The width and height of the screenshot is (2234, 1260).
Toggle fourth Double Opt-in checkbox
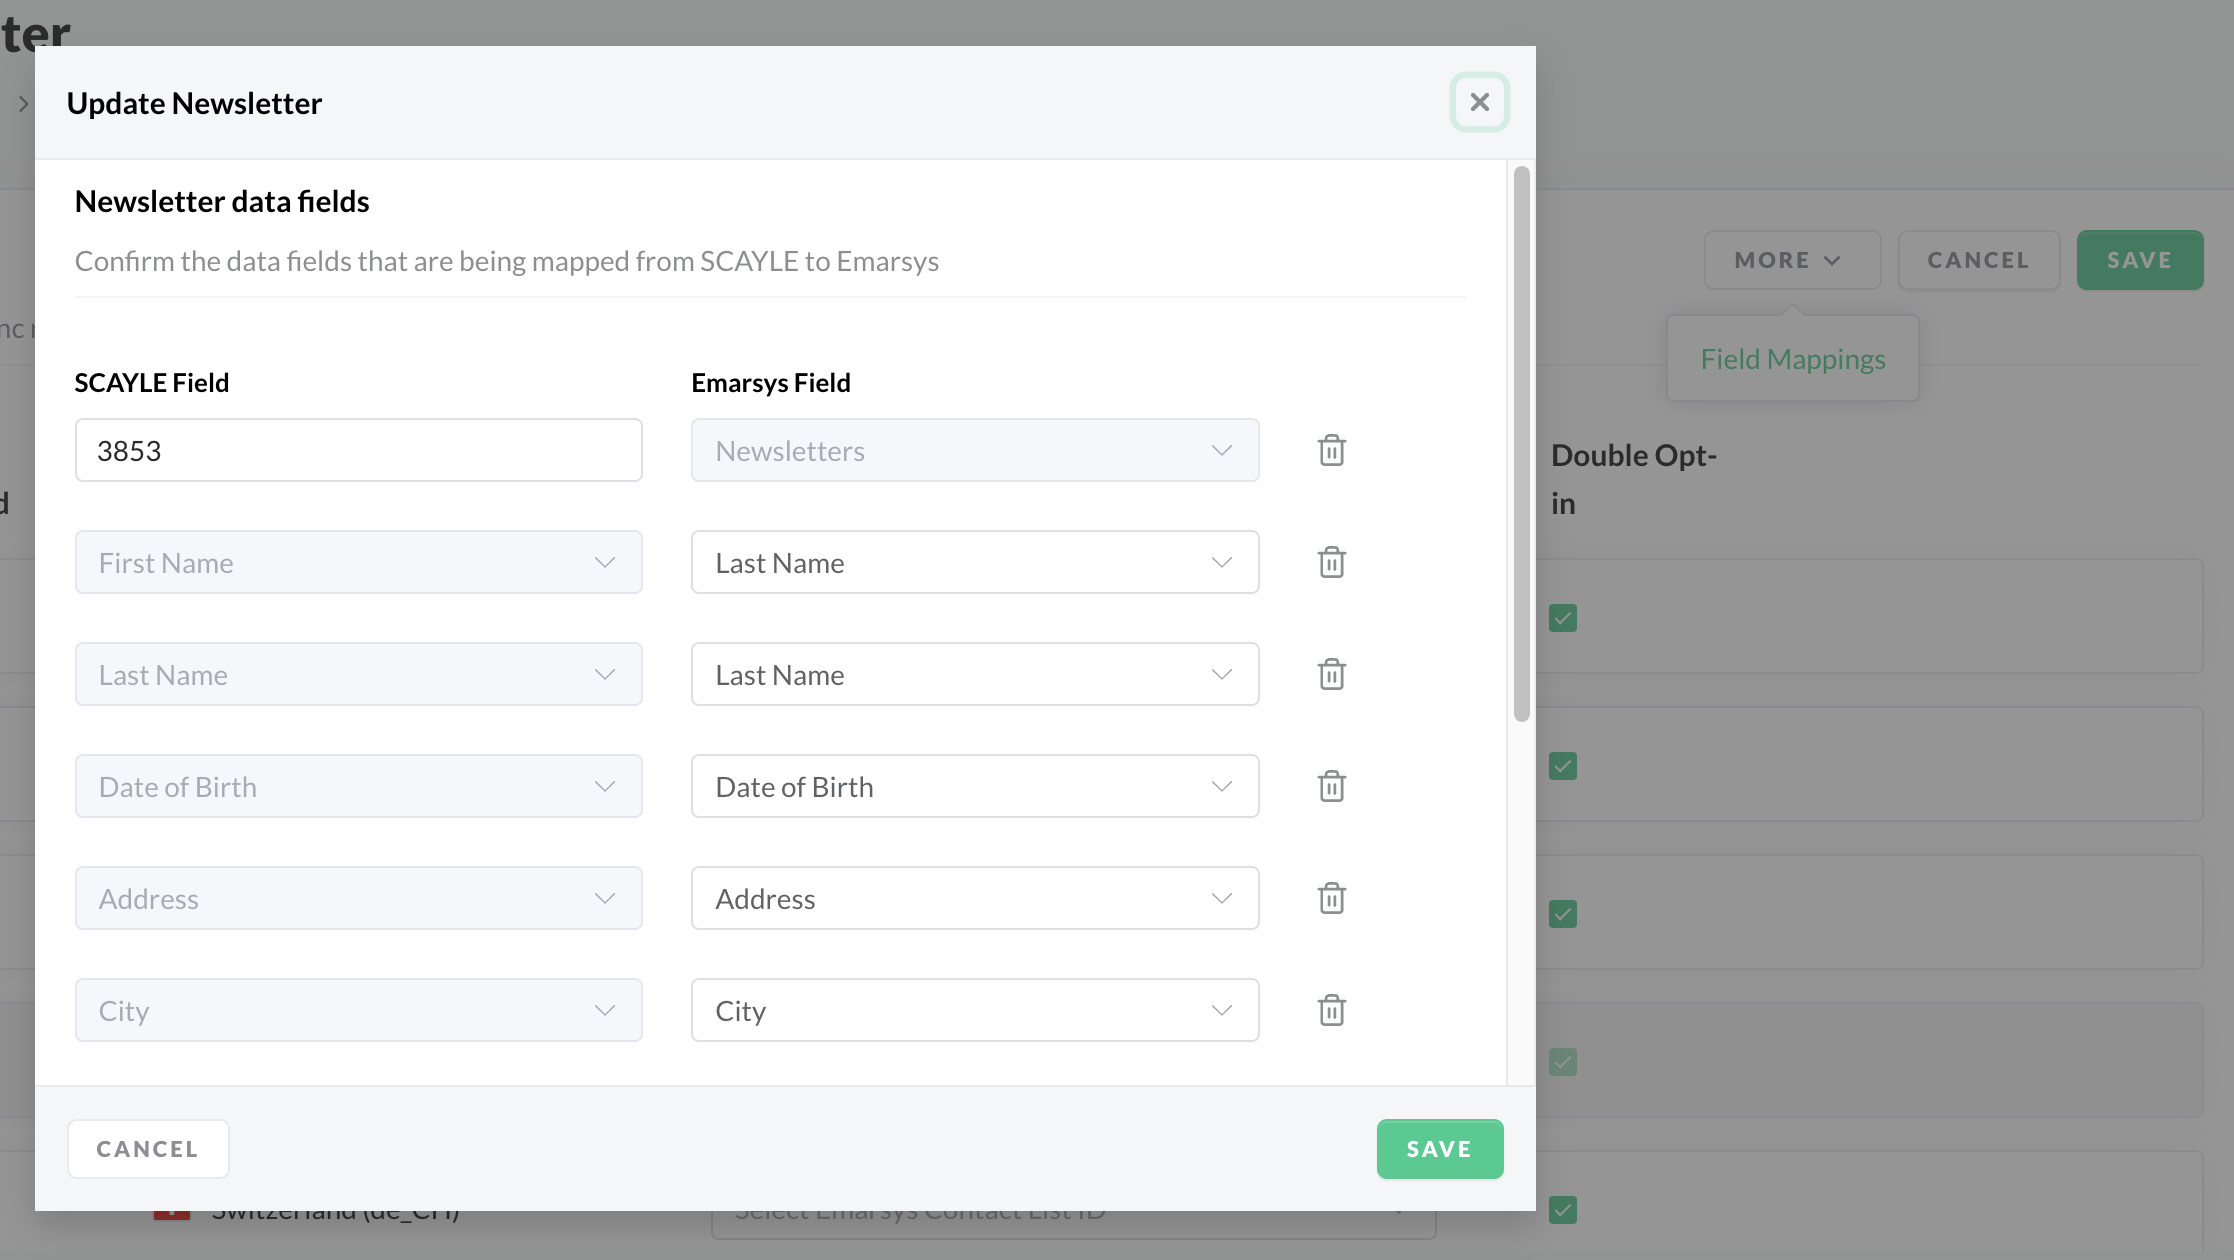[1562, 1062]
